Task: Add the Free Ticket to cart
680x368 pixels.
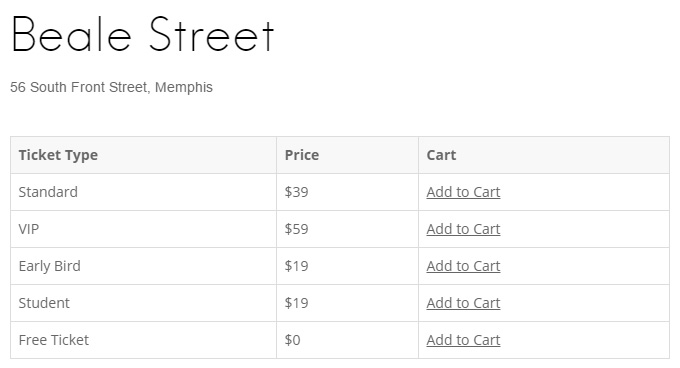Action: 463,340
